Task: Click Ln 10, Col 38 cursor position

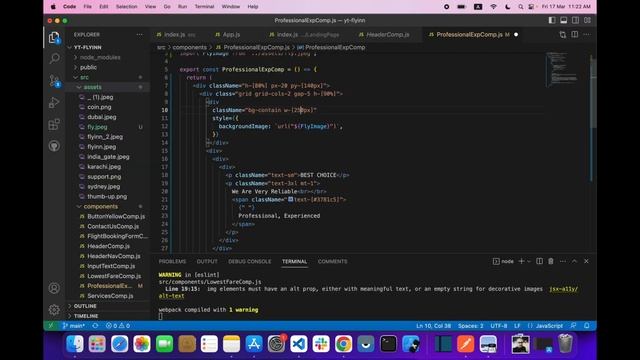Action: pyautogui.click(x=433, y=326)
